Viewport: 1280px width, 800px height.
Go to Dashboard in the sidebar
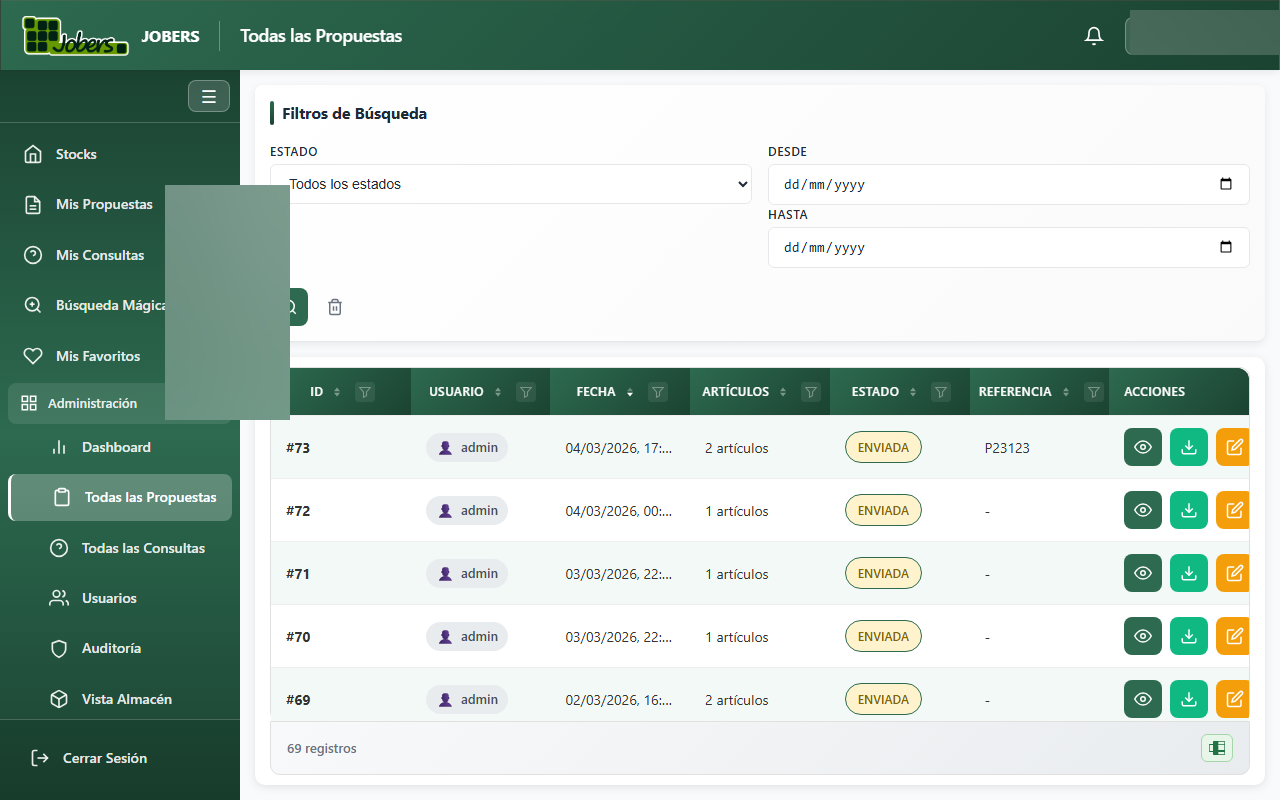tap(116, 447)
